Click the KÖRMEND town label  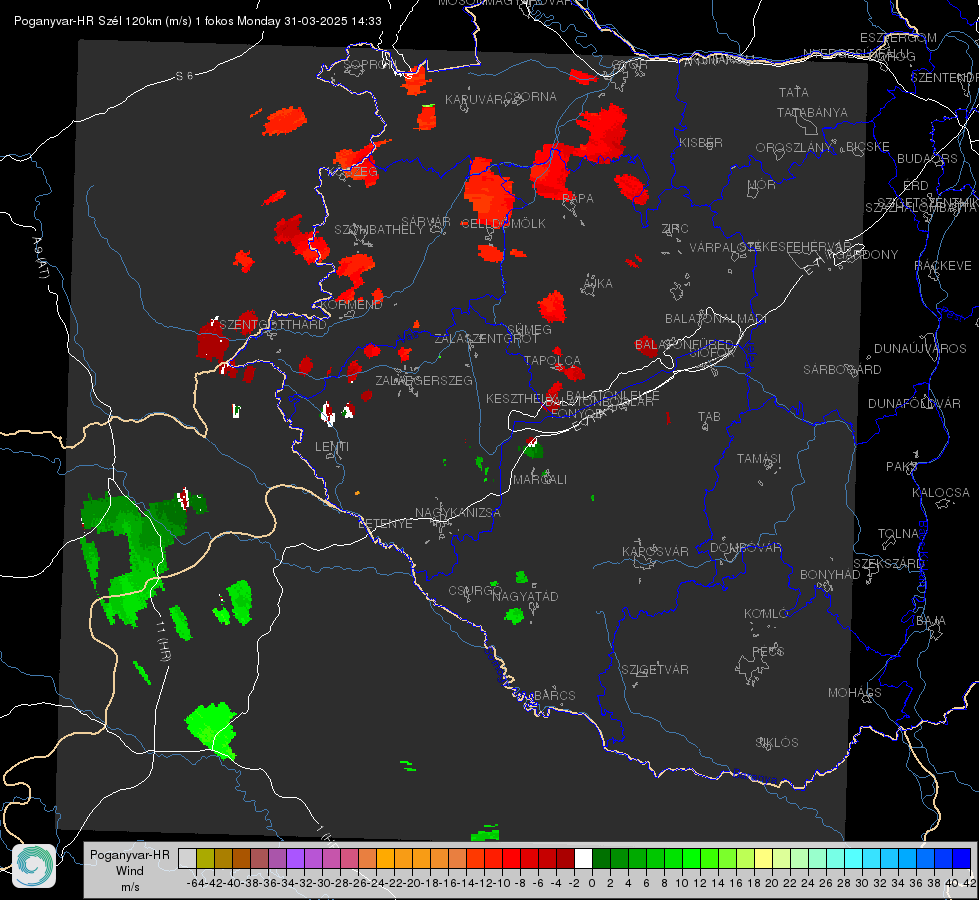pos(352,305)
